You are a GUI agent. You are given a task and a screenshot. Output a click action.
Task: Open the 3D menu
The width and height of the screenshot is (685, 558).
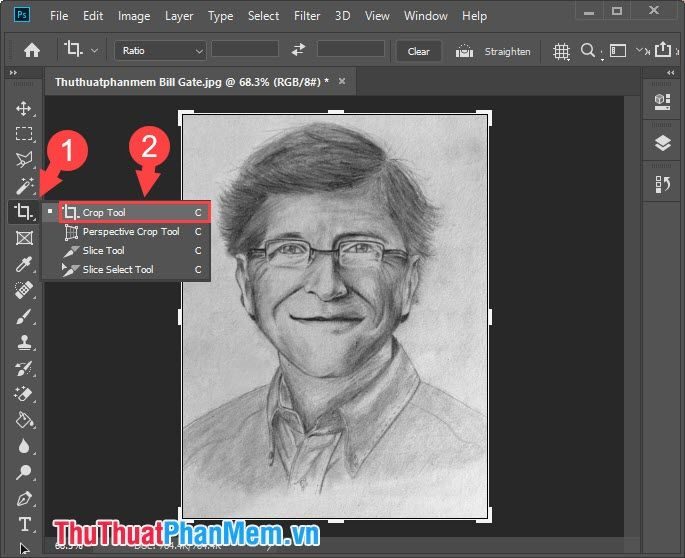click(x=342, y=16)
